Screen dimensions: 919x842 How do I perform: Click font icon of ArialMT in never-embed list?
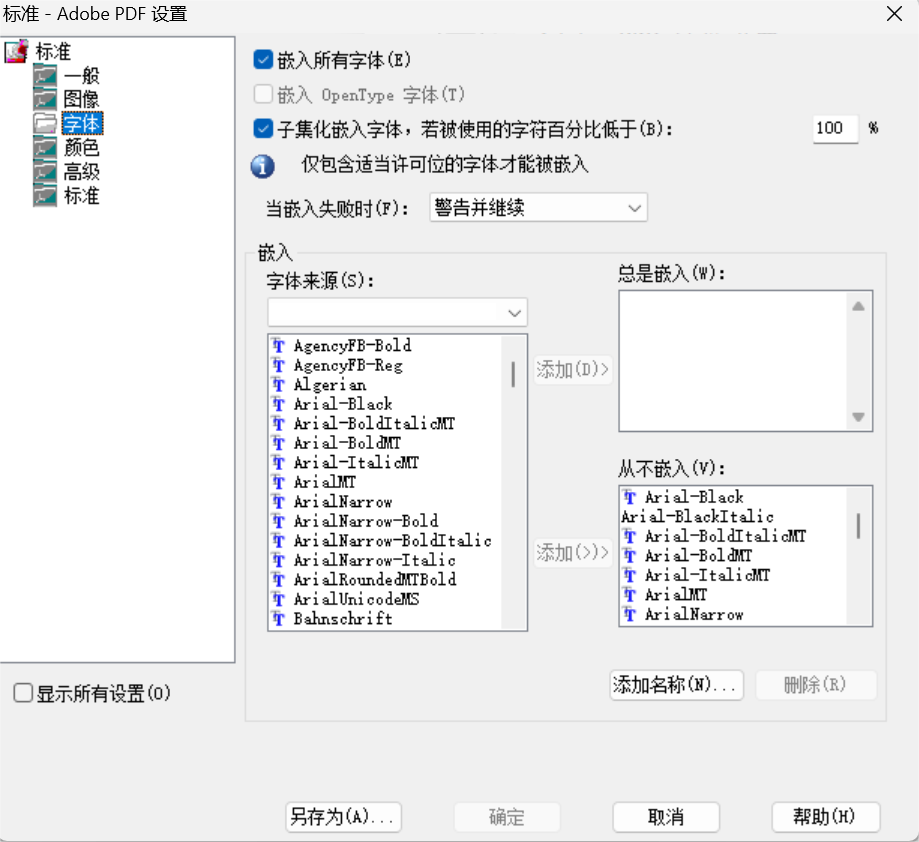click(x=629, y=595)
